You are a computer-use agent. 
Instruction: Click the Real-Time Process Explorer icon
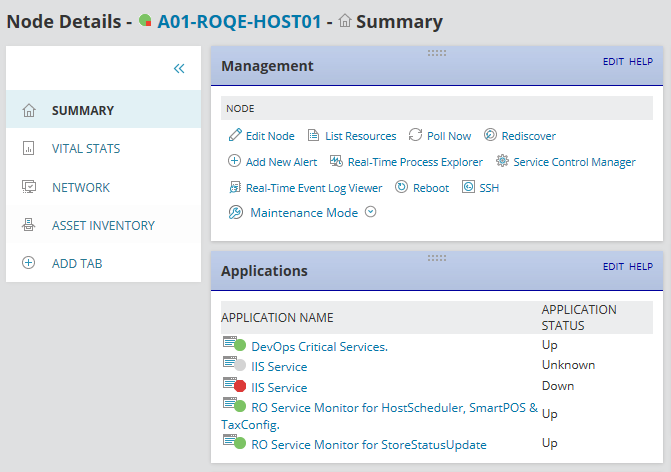coord(336,161)
